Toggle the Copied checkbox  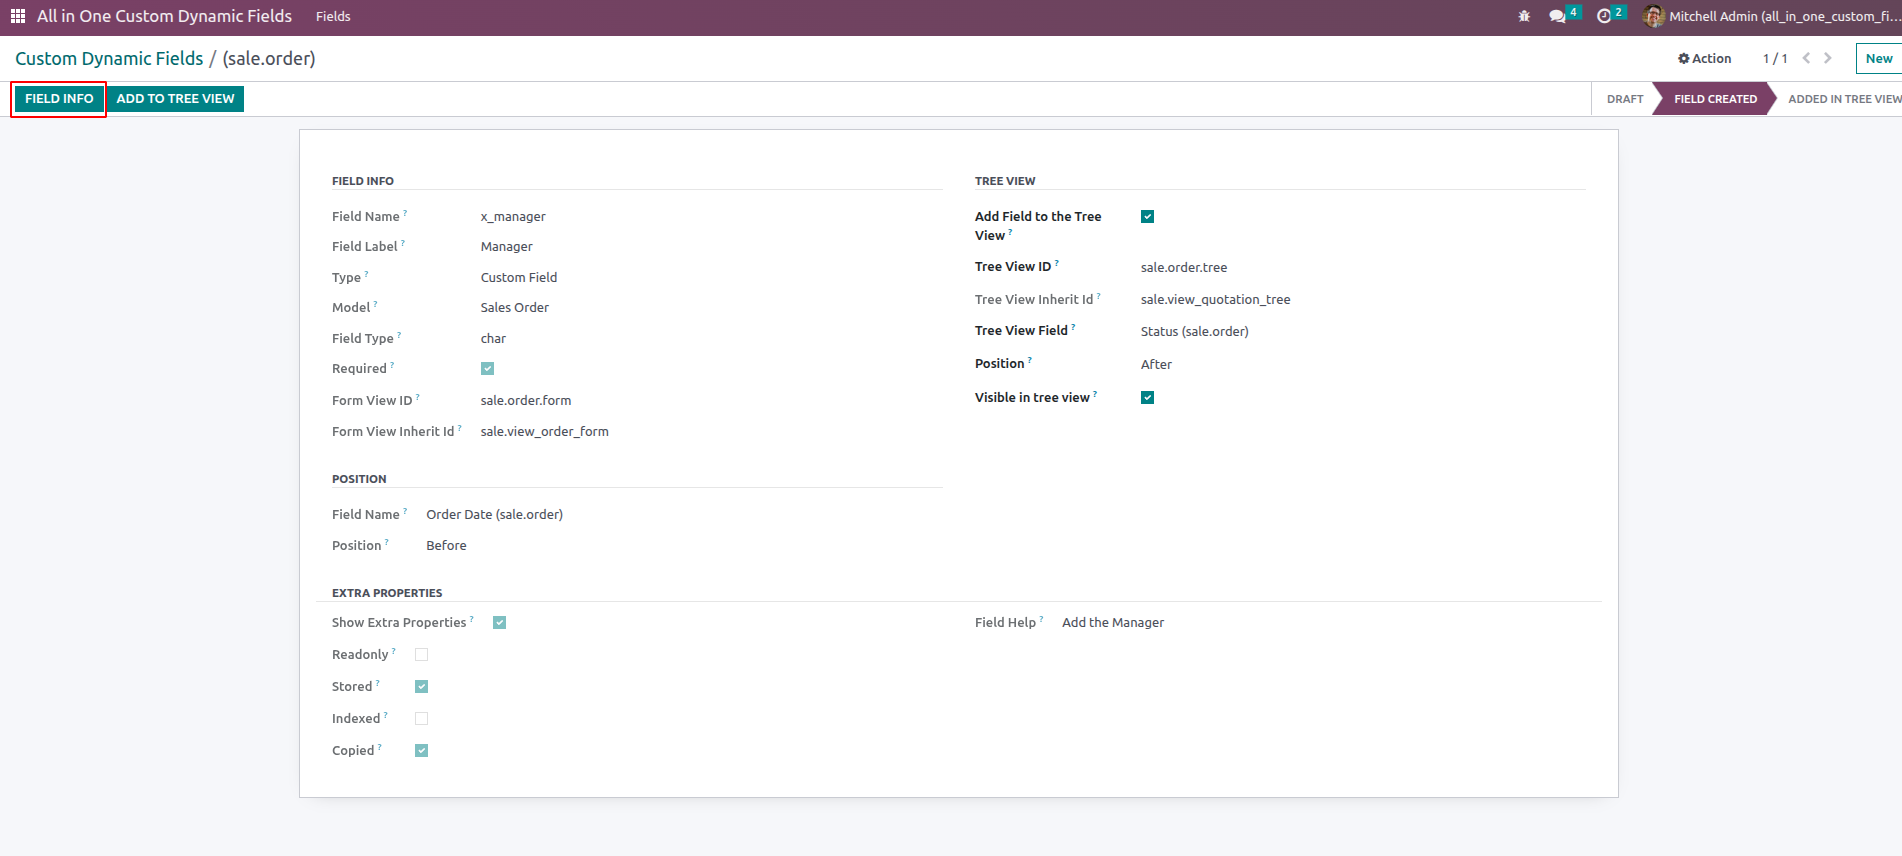point(421,750)
